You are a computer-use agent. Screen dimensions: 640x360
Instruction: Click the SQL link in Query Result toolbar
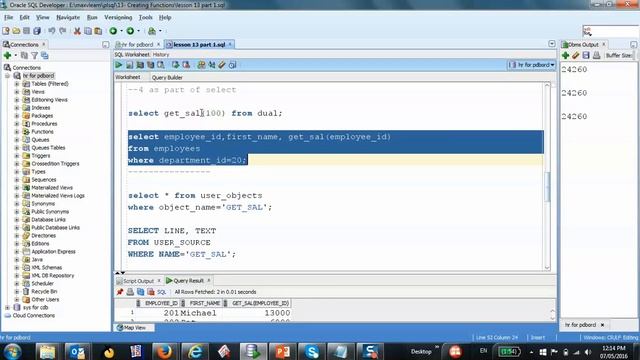[162, 292]
